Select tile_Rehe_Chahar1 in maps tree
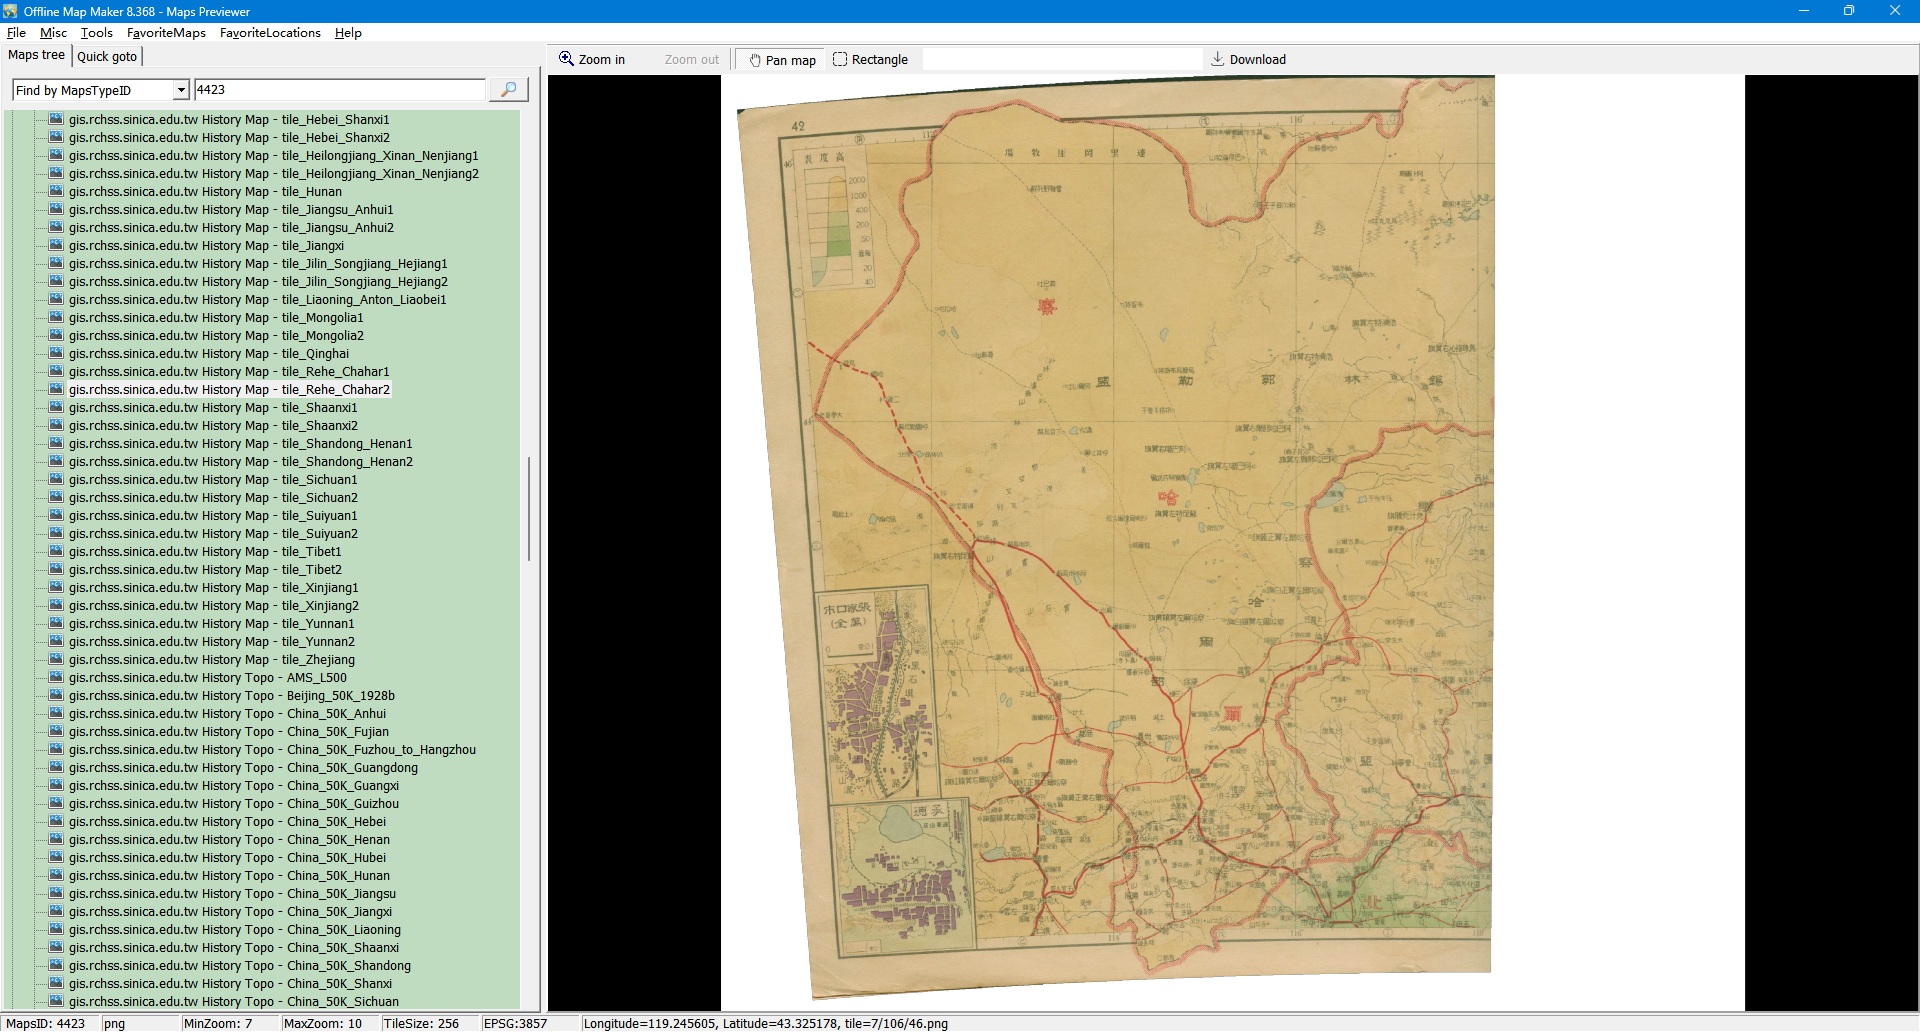 229,372
